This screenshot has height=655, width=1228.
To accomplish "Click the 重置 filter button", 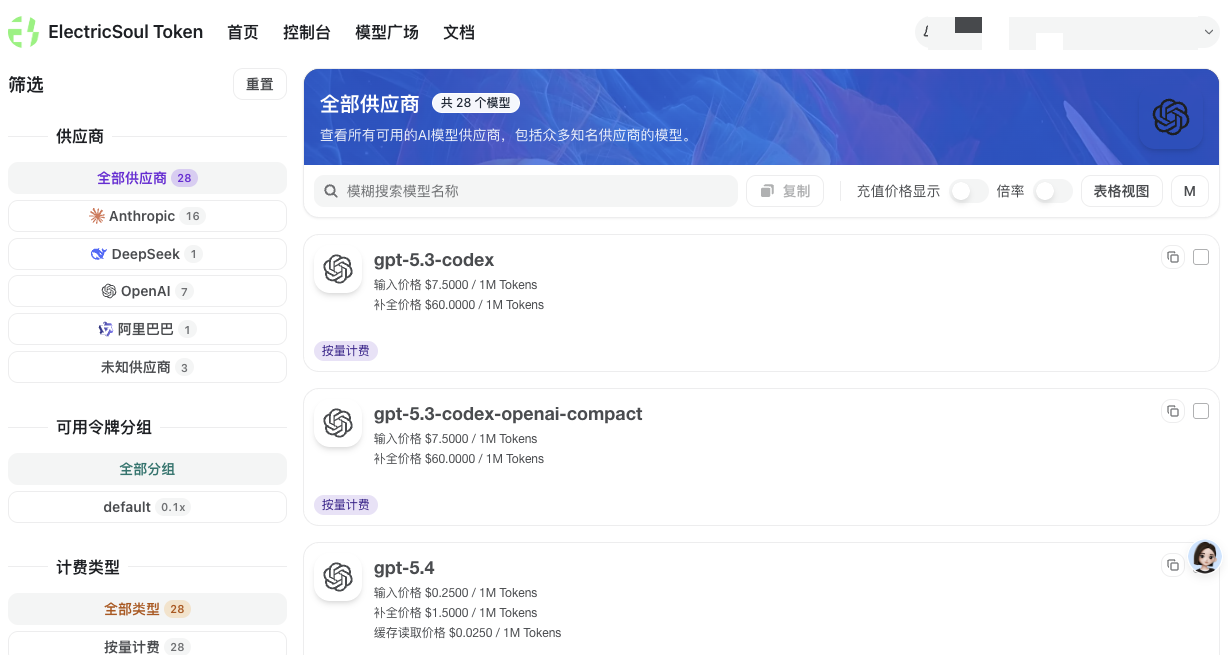I will point(260,85).
